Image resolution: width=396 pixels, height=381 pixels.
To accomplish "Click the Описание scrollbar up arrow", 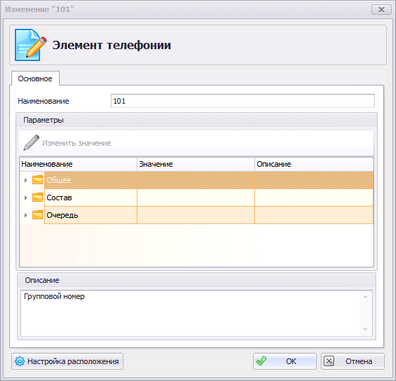I will click(365, 296).
